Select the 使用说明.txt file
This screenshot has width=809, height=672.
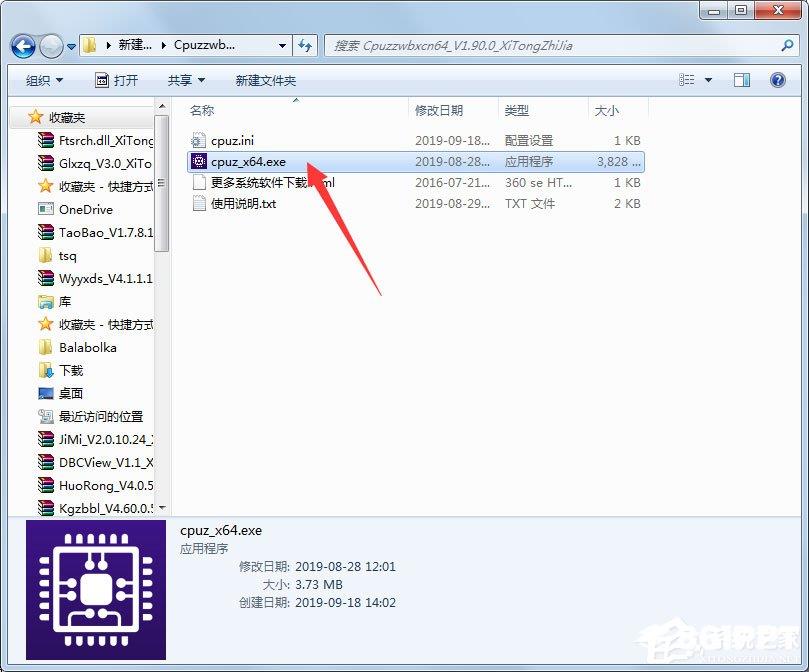tap(415, 204)
